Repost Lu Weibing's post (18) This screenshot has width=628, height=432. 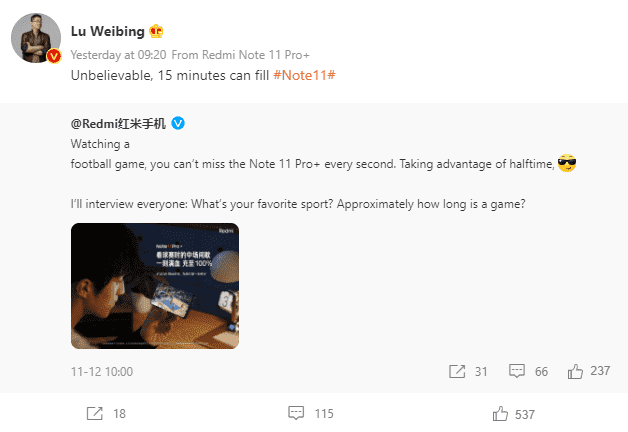pos(106,413)
